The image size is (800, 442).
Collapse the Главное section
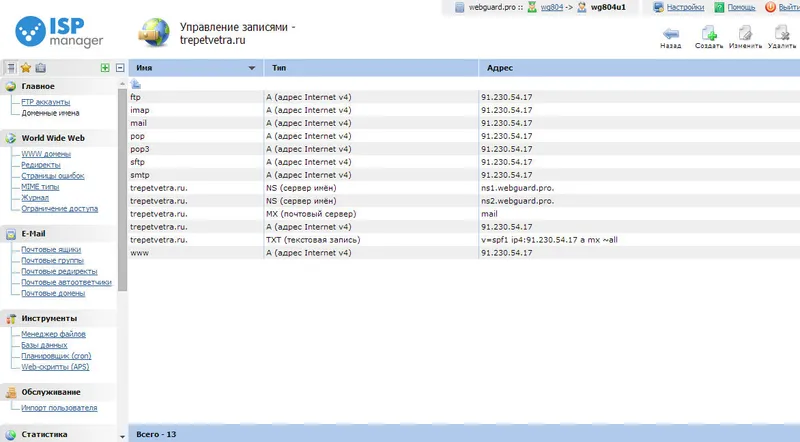click(38, 86)
